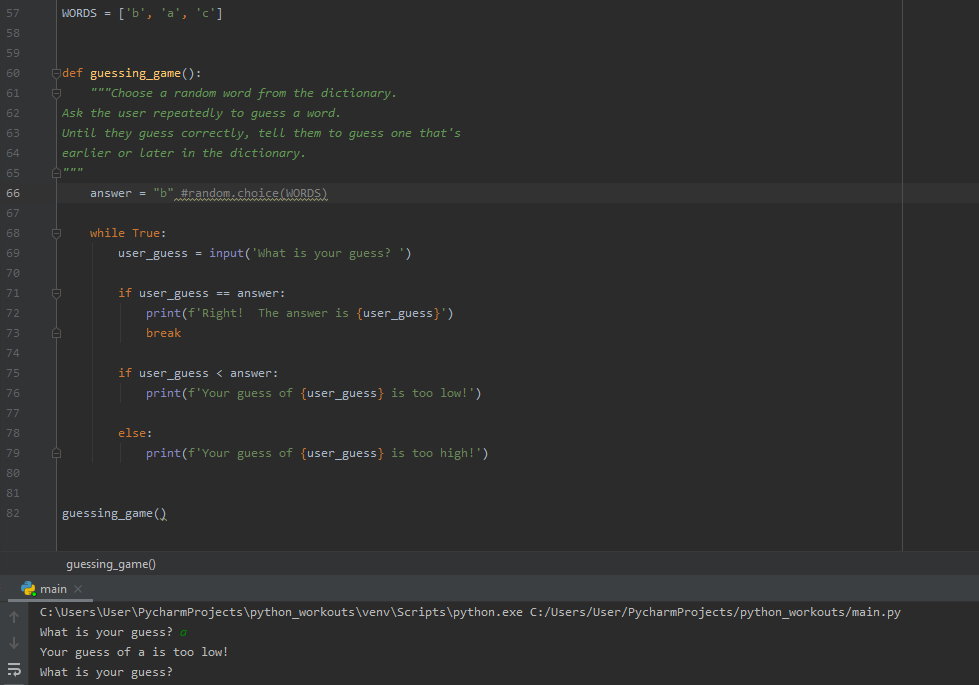
Task: Click fold end marker at line 79
Action: coord(56,453)
